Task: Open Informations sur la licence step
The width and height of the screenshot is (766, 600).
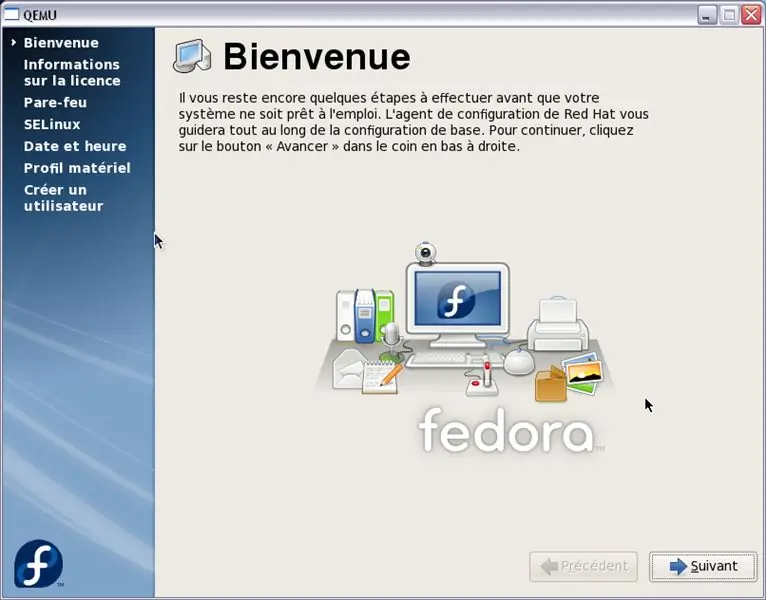Action: click(72, 72)
